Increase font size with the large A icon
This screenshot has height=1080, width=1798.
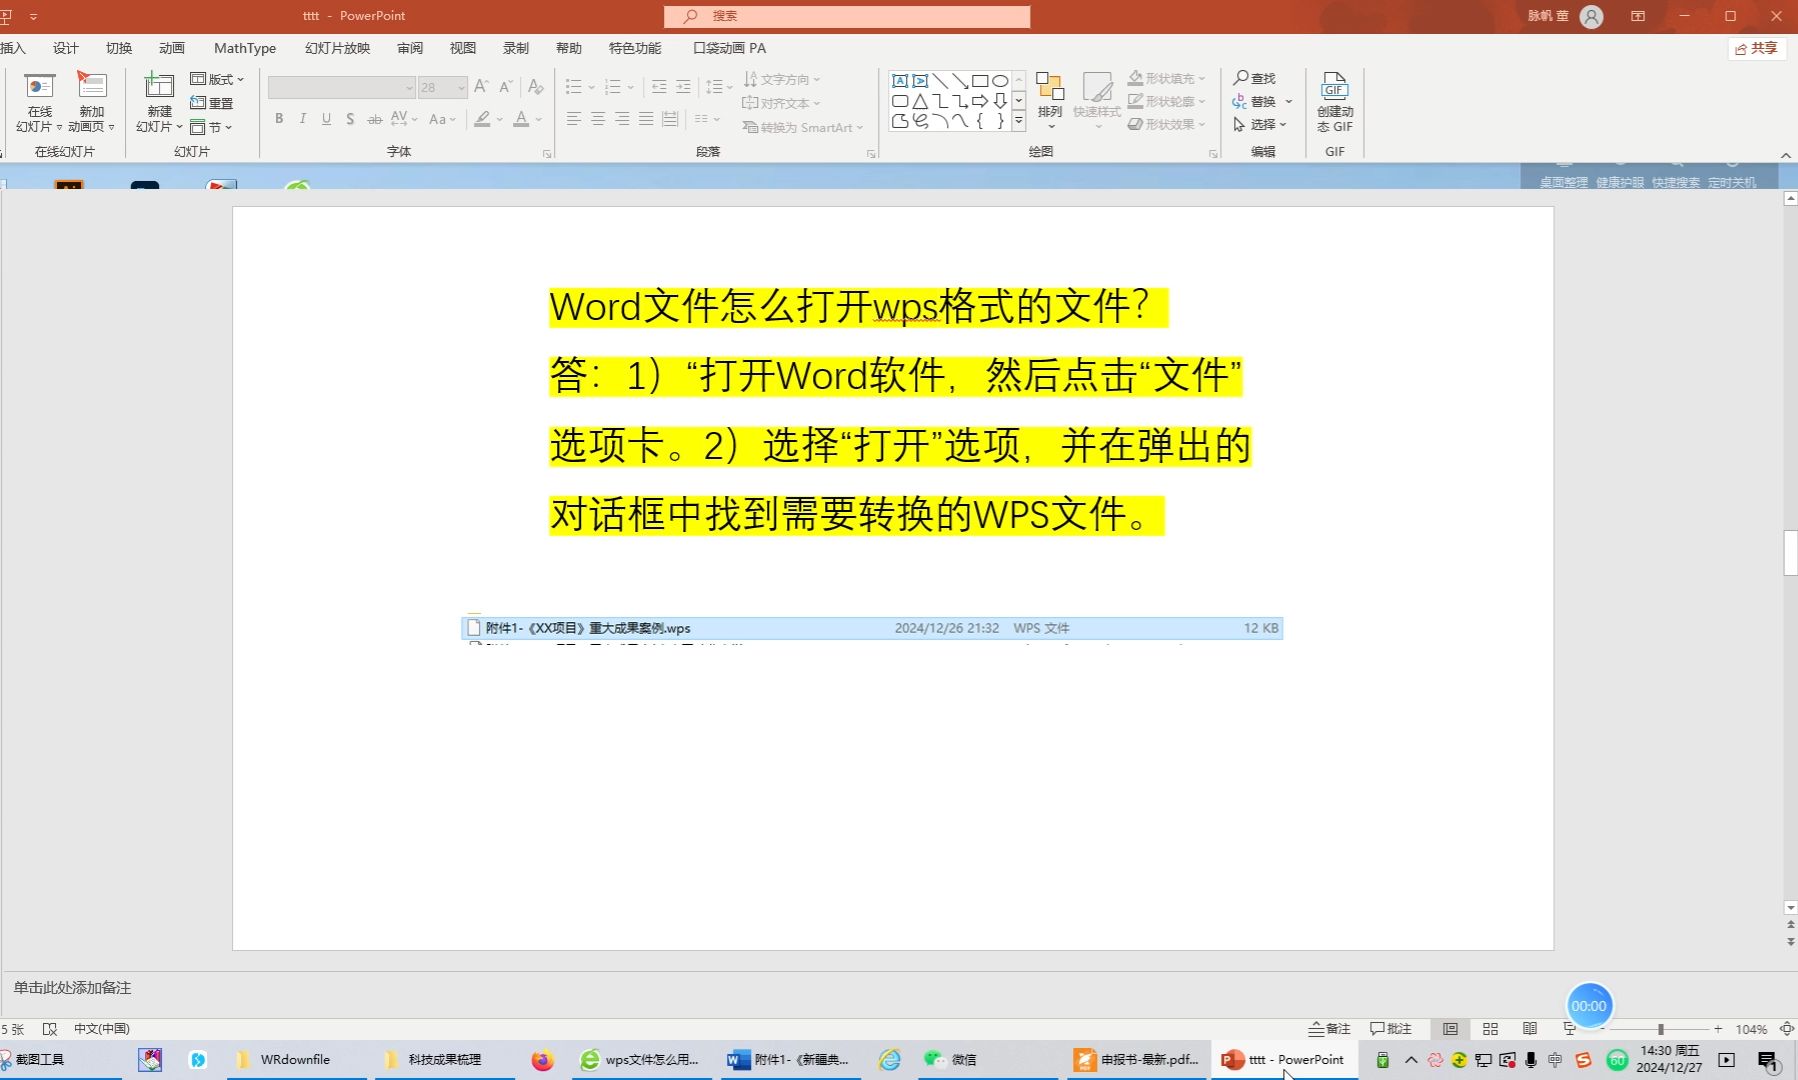pyautogui.click(x=482, y=87)
